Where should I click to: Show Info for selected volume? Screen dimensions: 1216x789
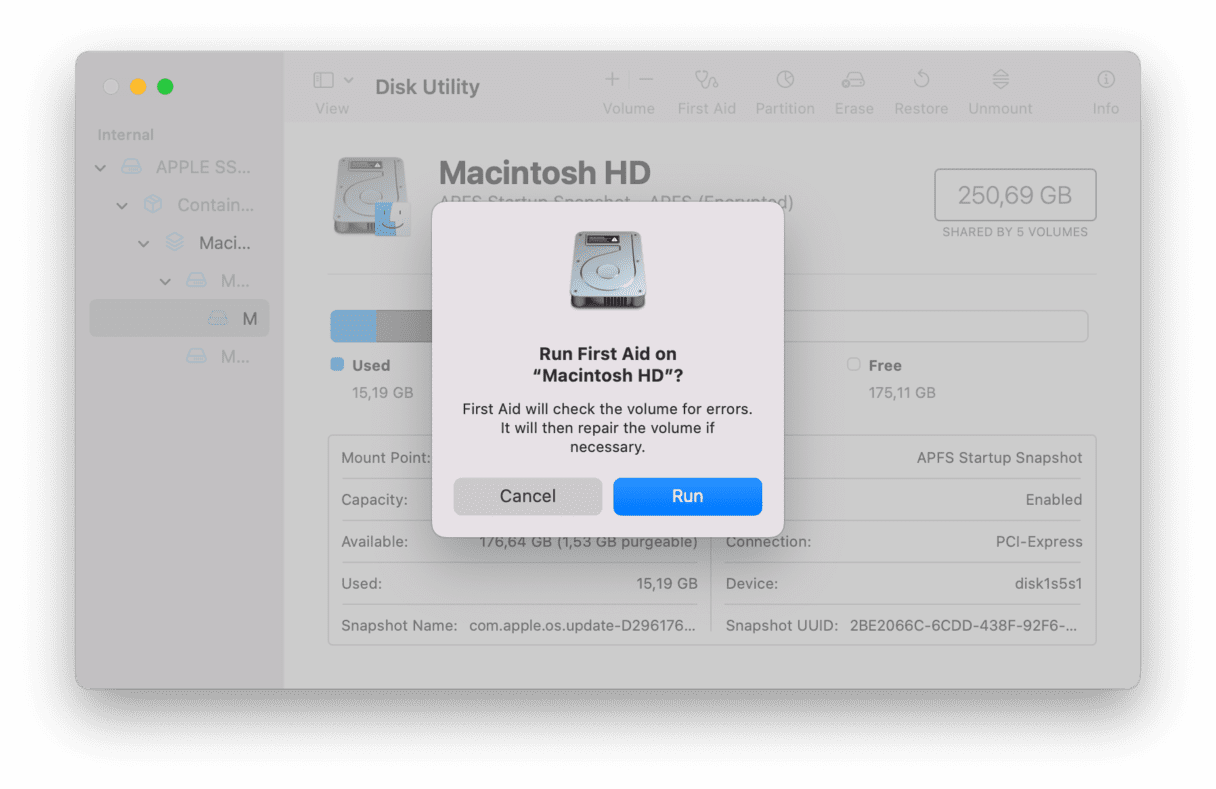[1106, 79]
